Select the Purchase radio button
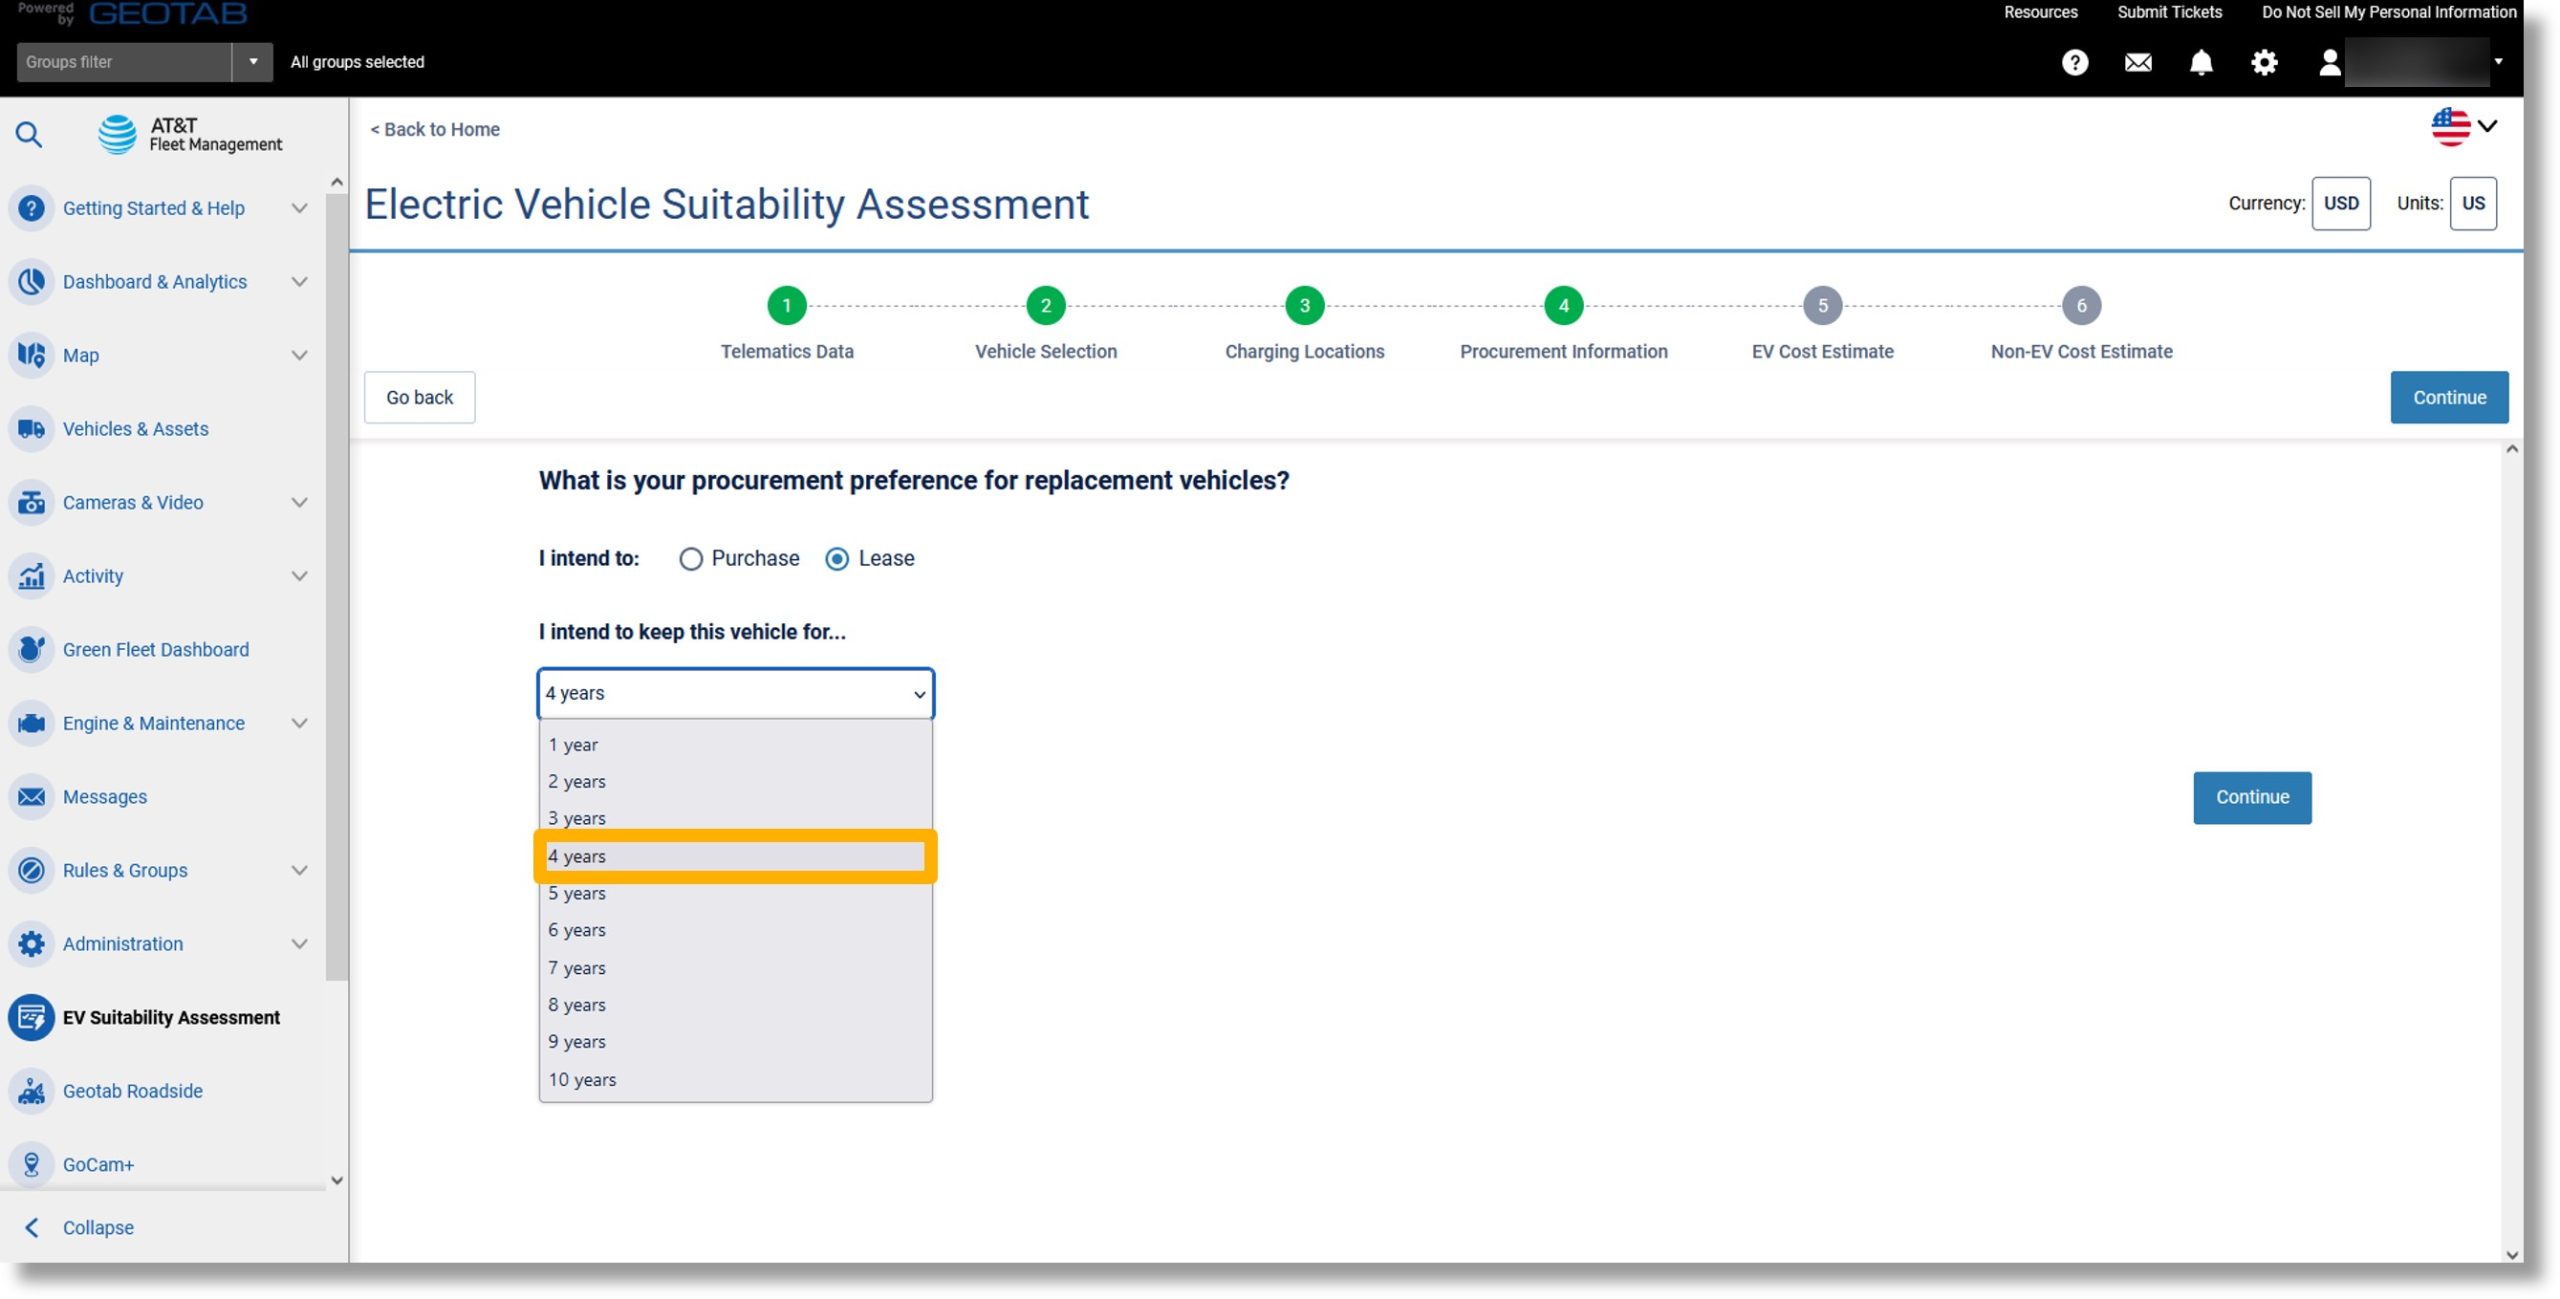Image resolution: width=2560 pixels, height=1299 pixels. [x=691, y=557]
